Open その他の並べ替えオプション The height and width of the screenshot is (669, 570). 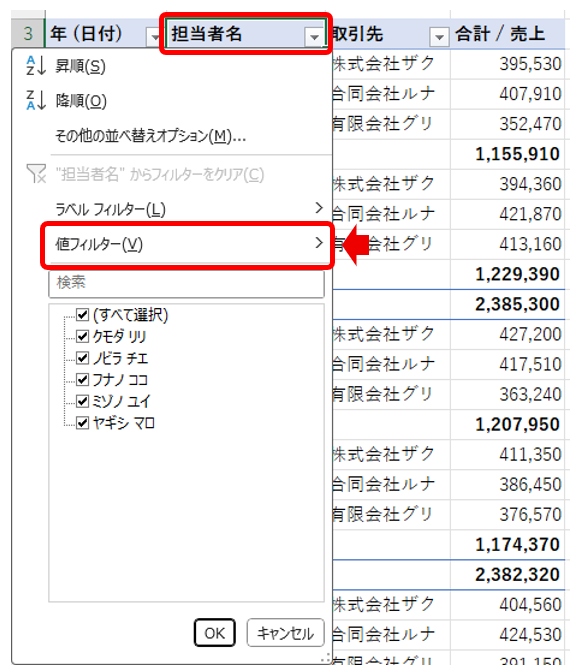(150, 137)
